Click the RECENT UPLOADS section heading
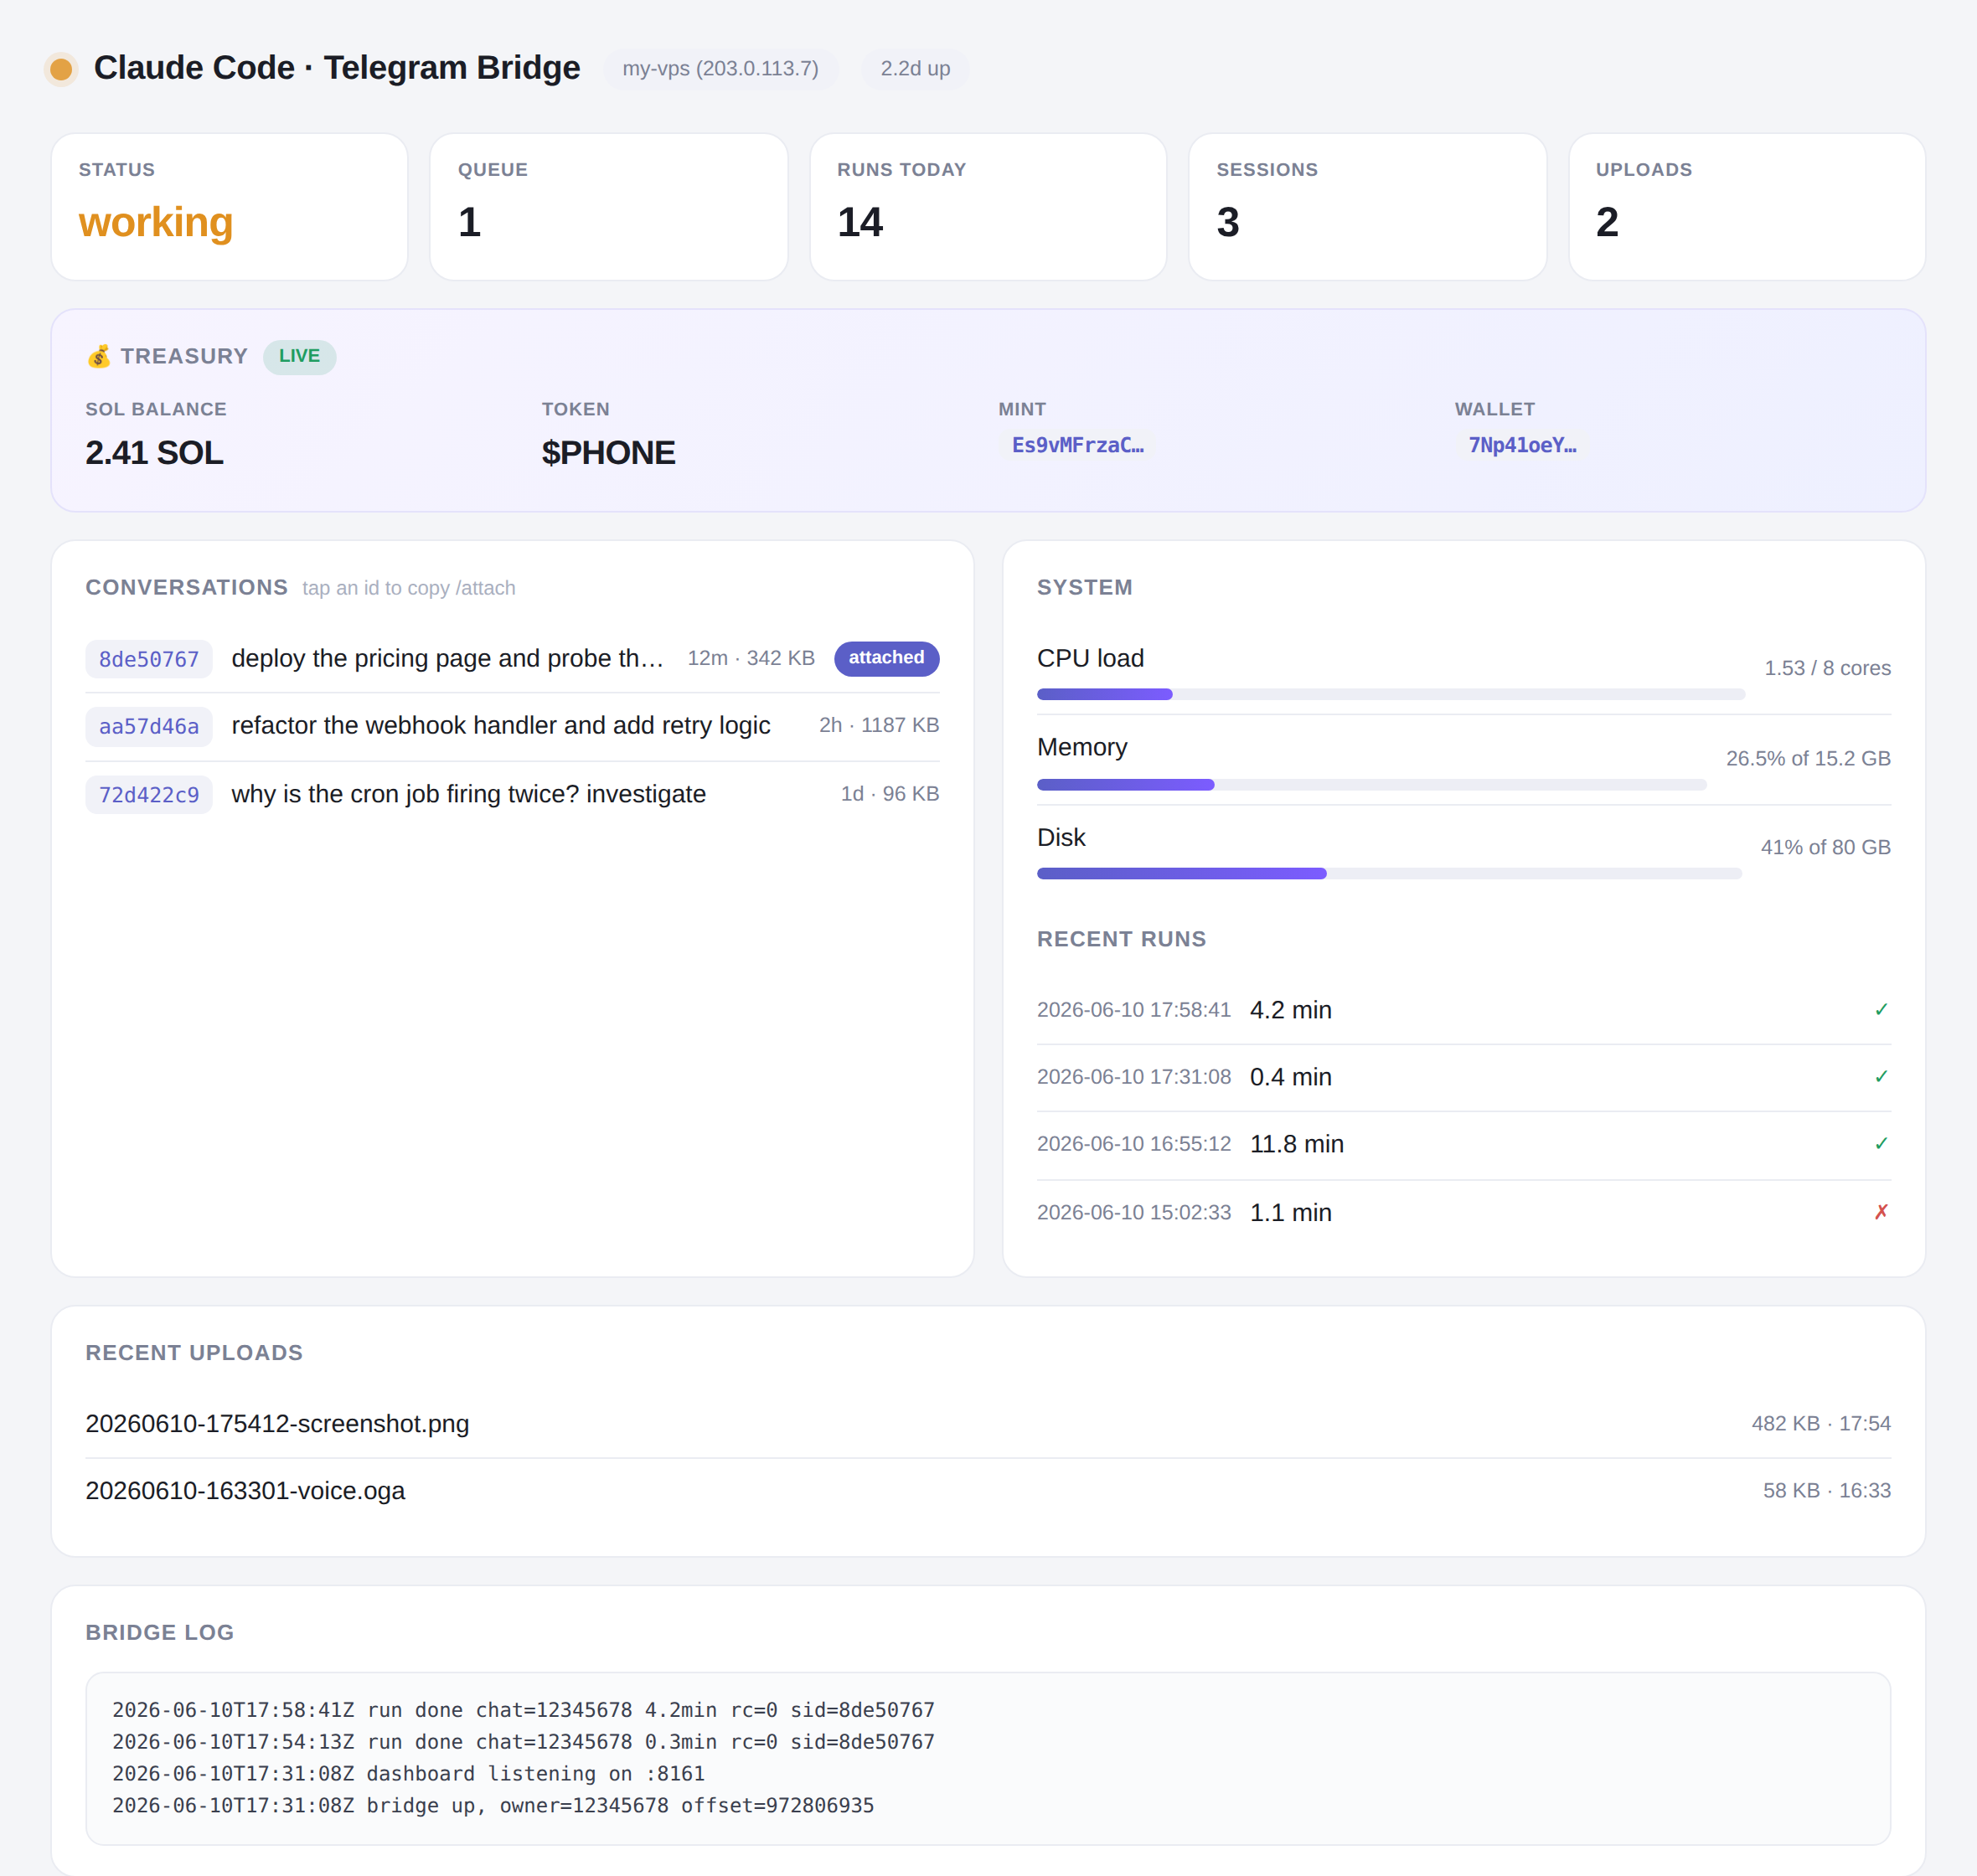Screen dimensions: 1977x1876 194,1352
